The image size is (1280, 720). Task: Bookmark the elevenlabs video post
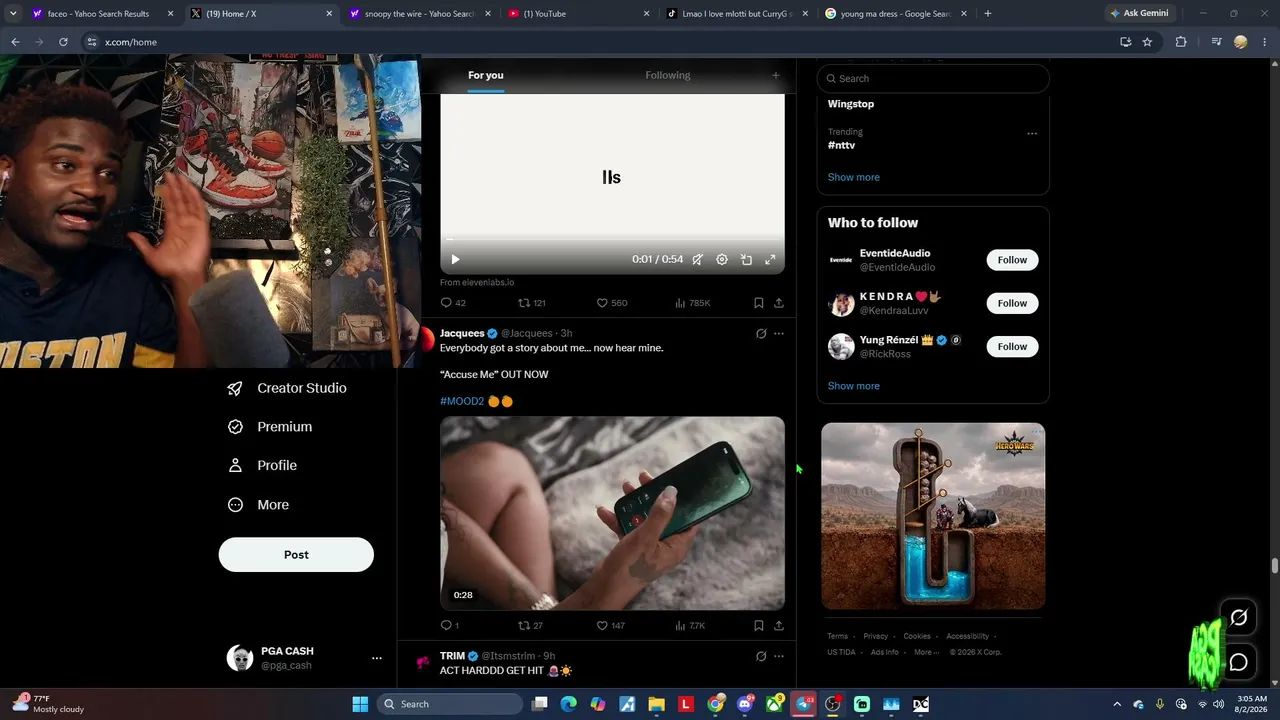click(x=759, y=303)
